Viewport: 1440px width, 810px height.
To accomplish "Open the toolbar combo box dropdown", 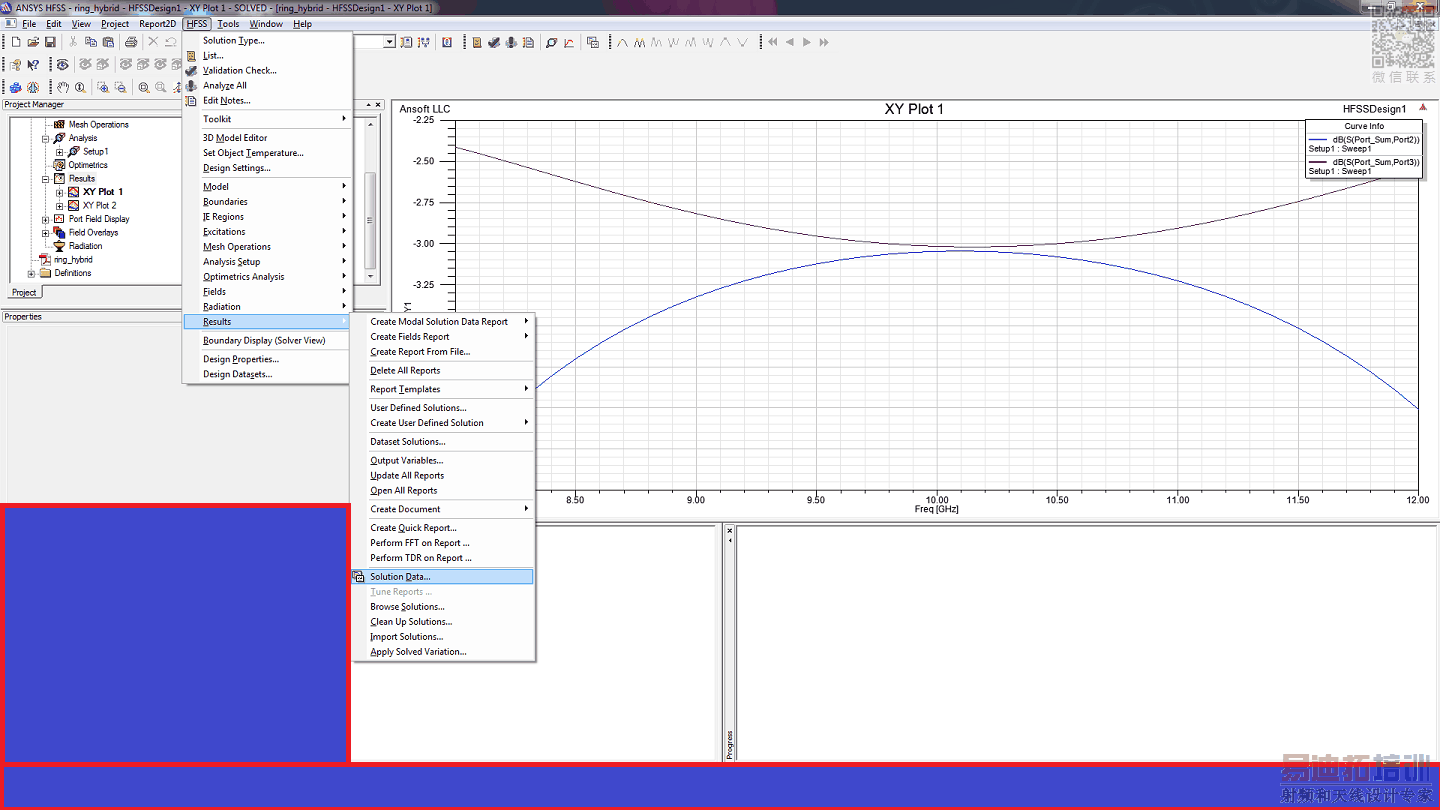I will tap(390, 42).
